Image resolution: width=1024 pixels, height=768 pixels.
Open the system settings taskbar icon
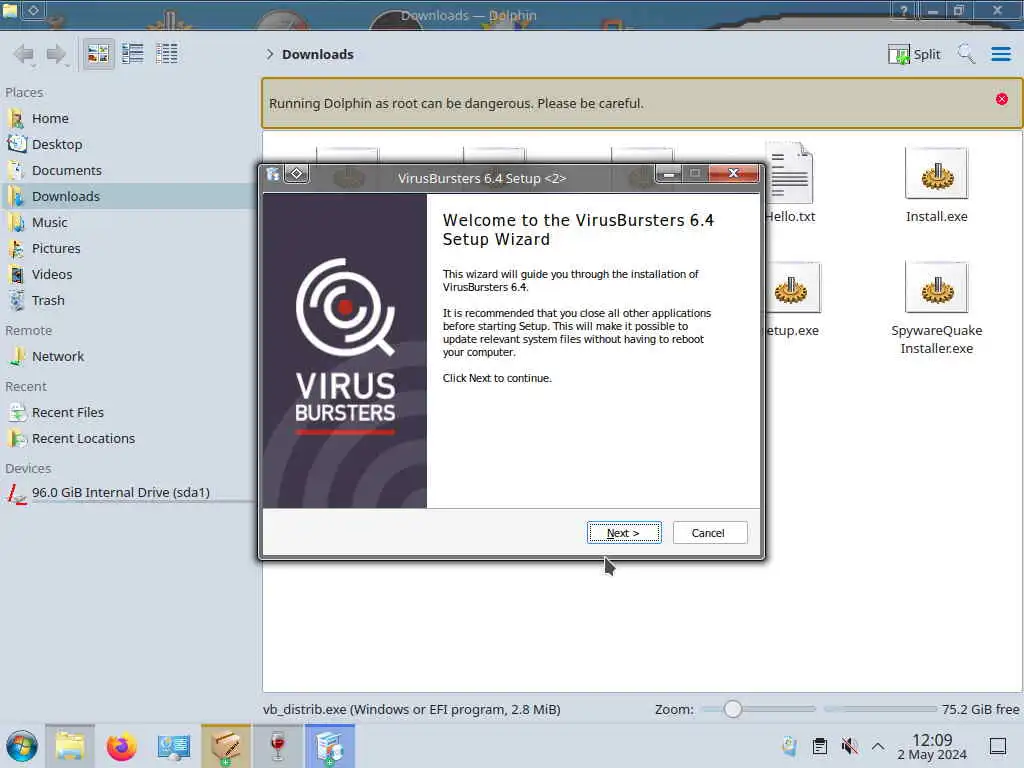(174, 746)
